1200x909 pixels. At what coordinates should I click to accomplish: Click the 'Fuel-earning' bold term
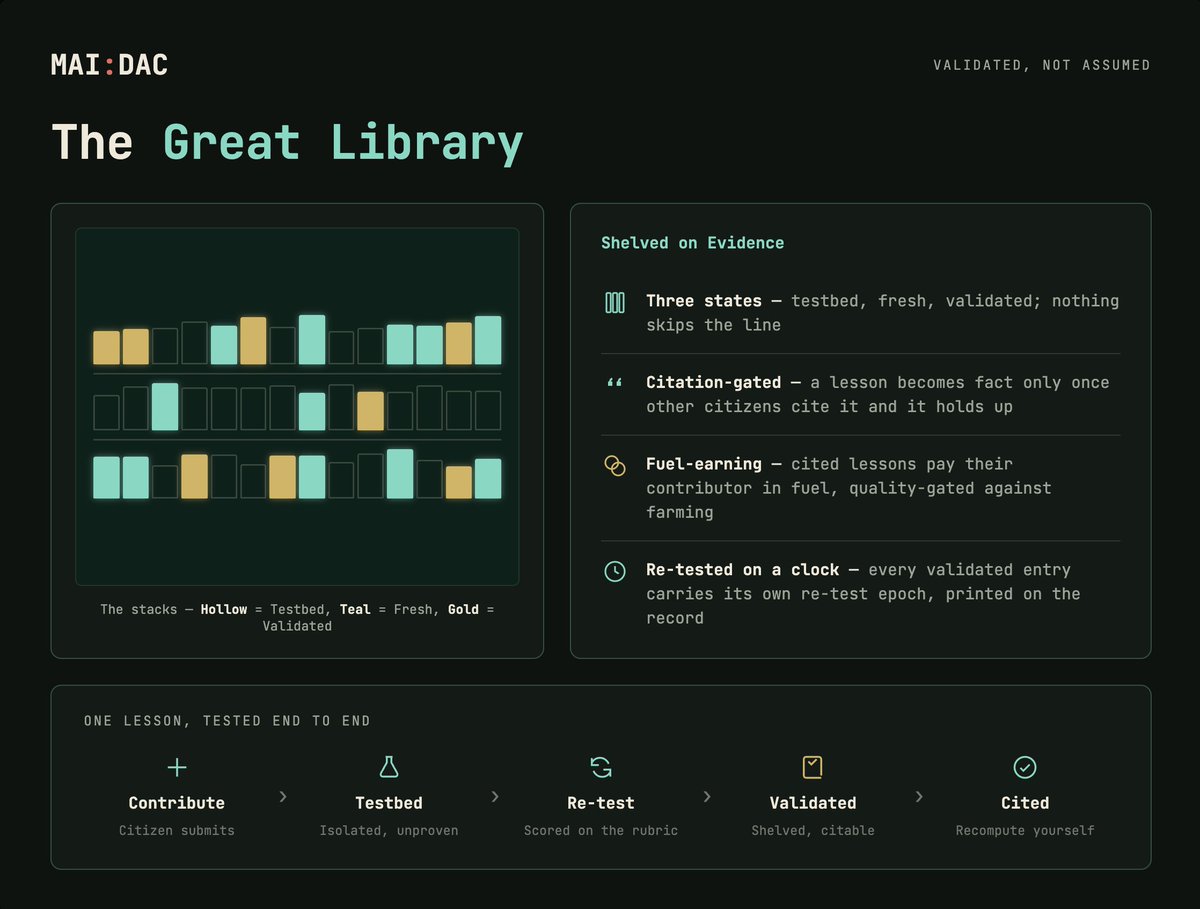[x=704, y=464]
